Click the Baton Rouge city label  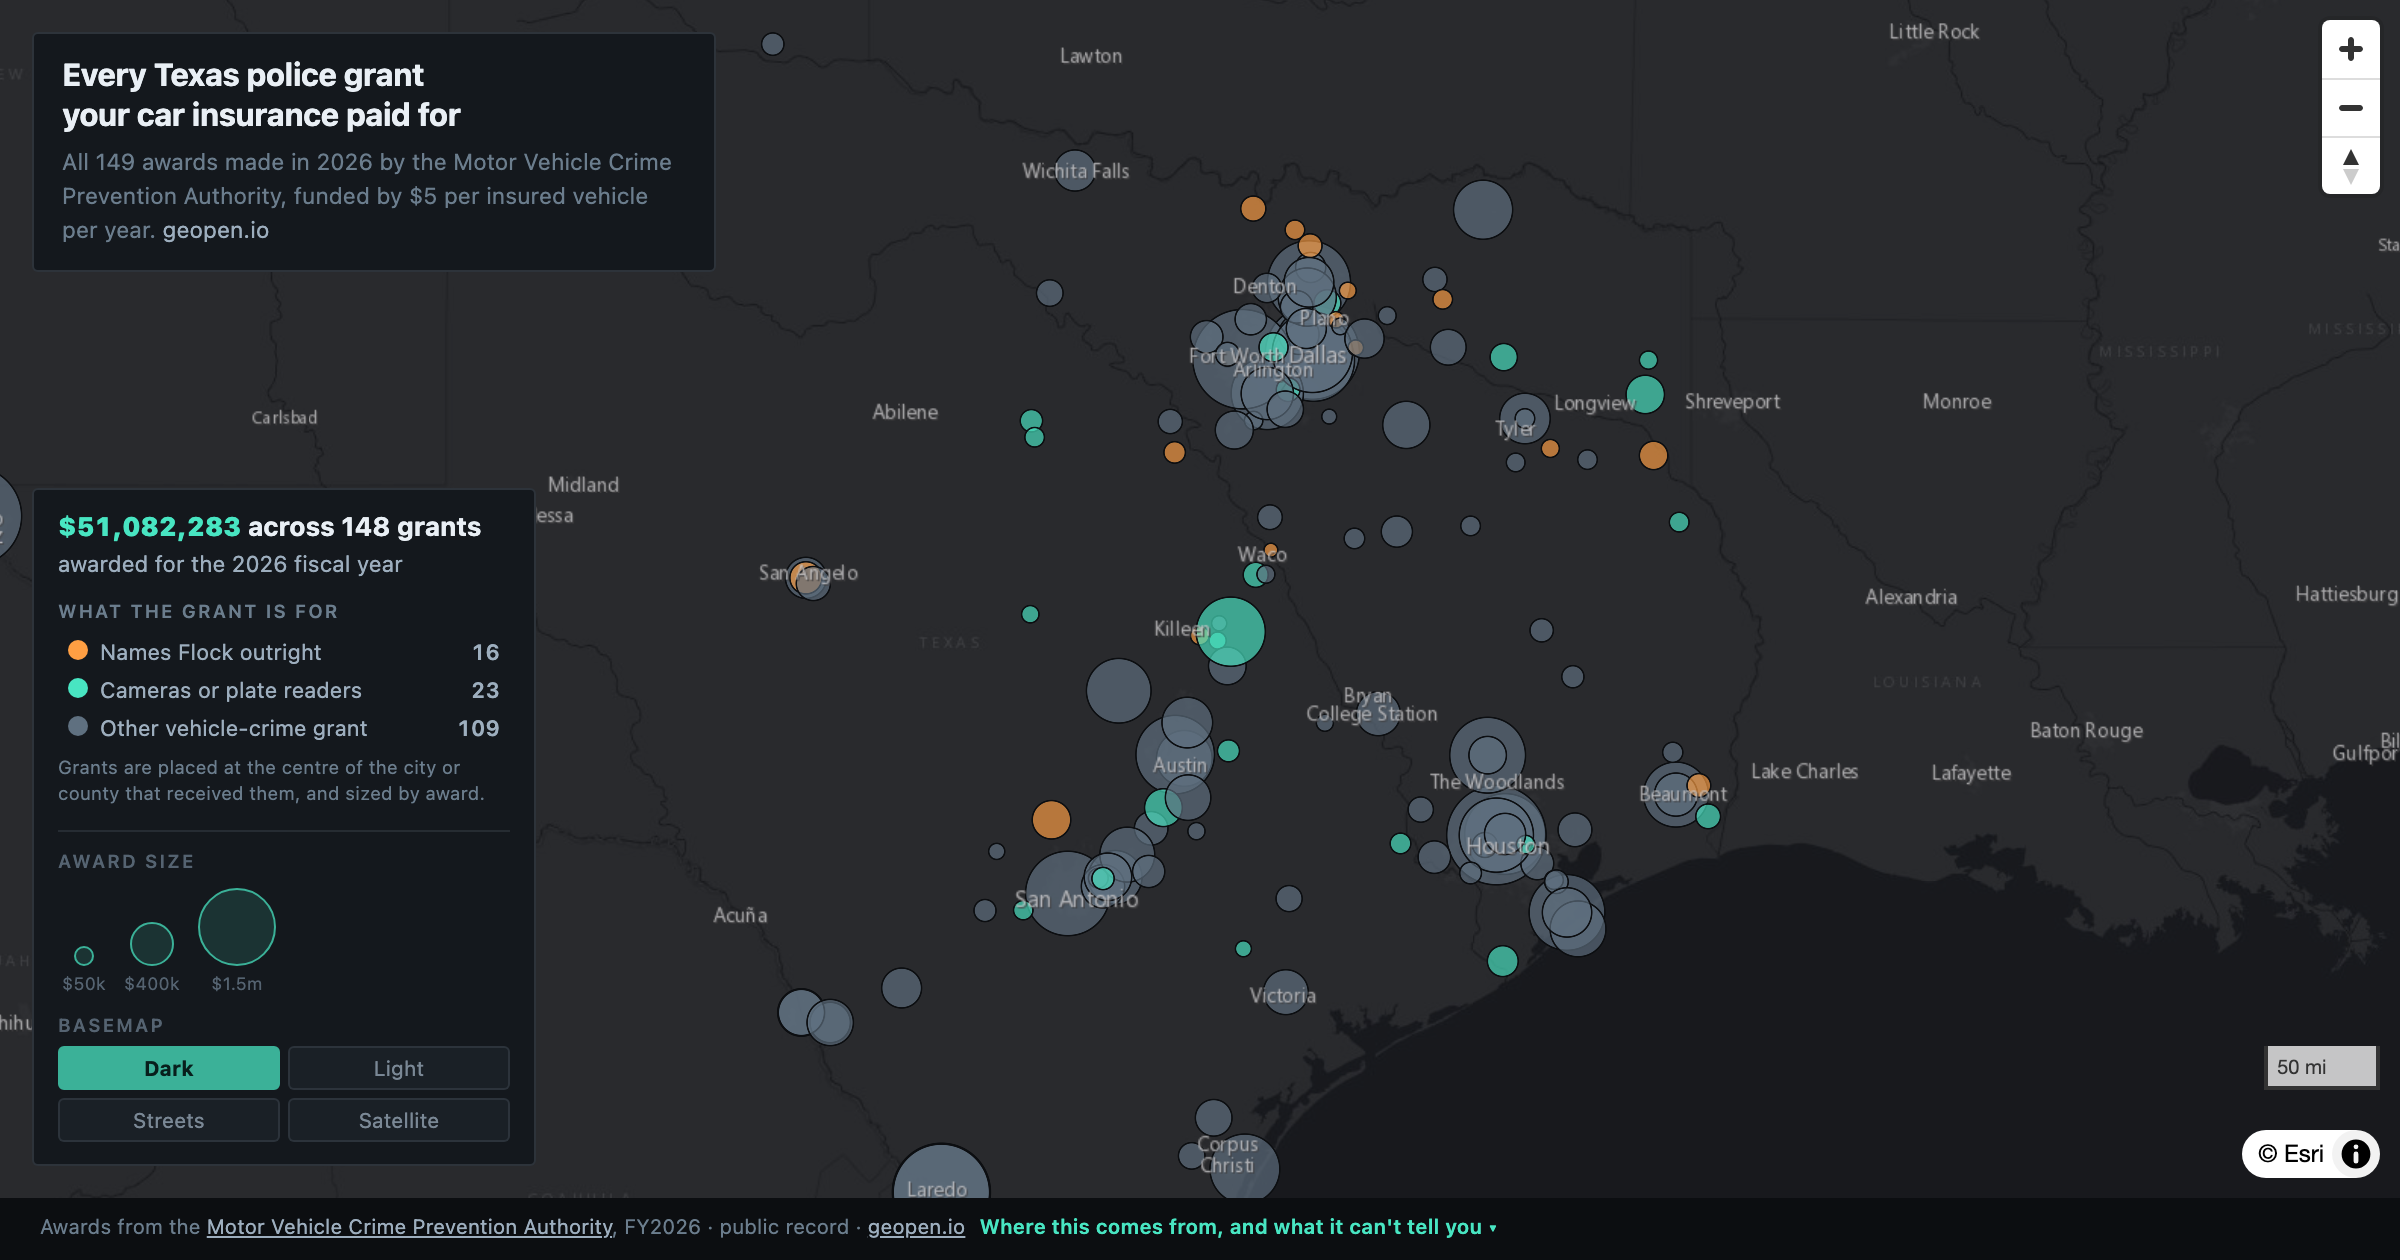tap(2086, 731)
